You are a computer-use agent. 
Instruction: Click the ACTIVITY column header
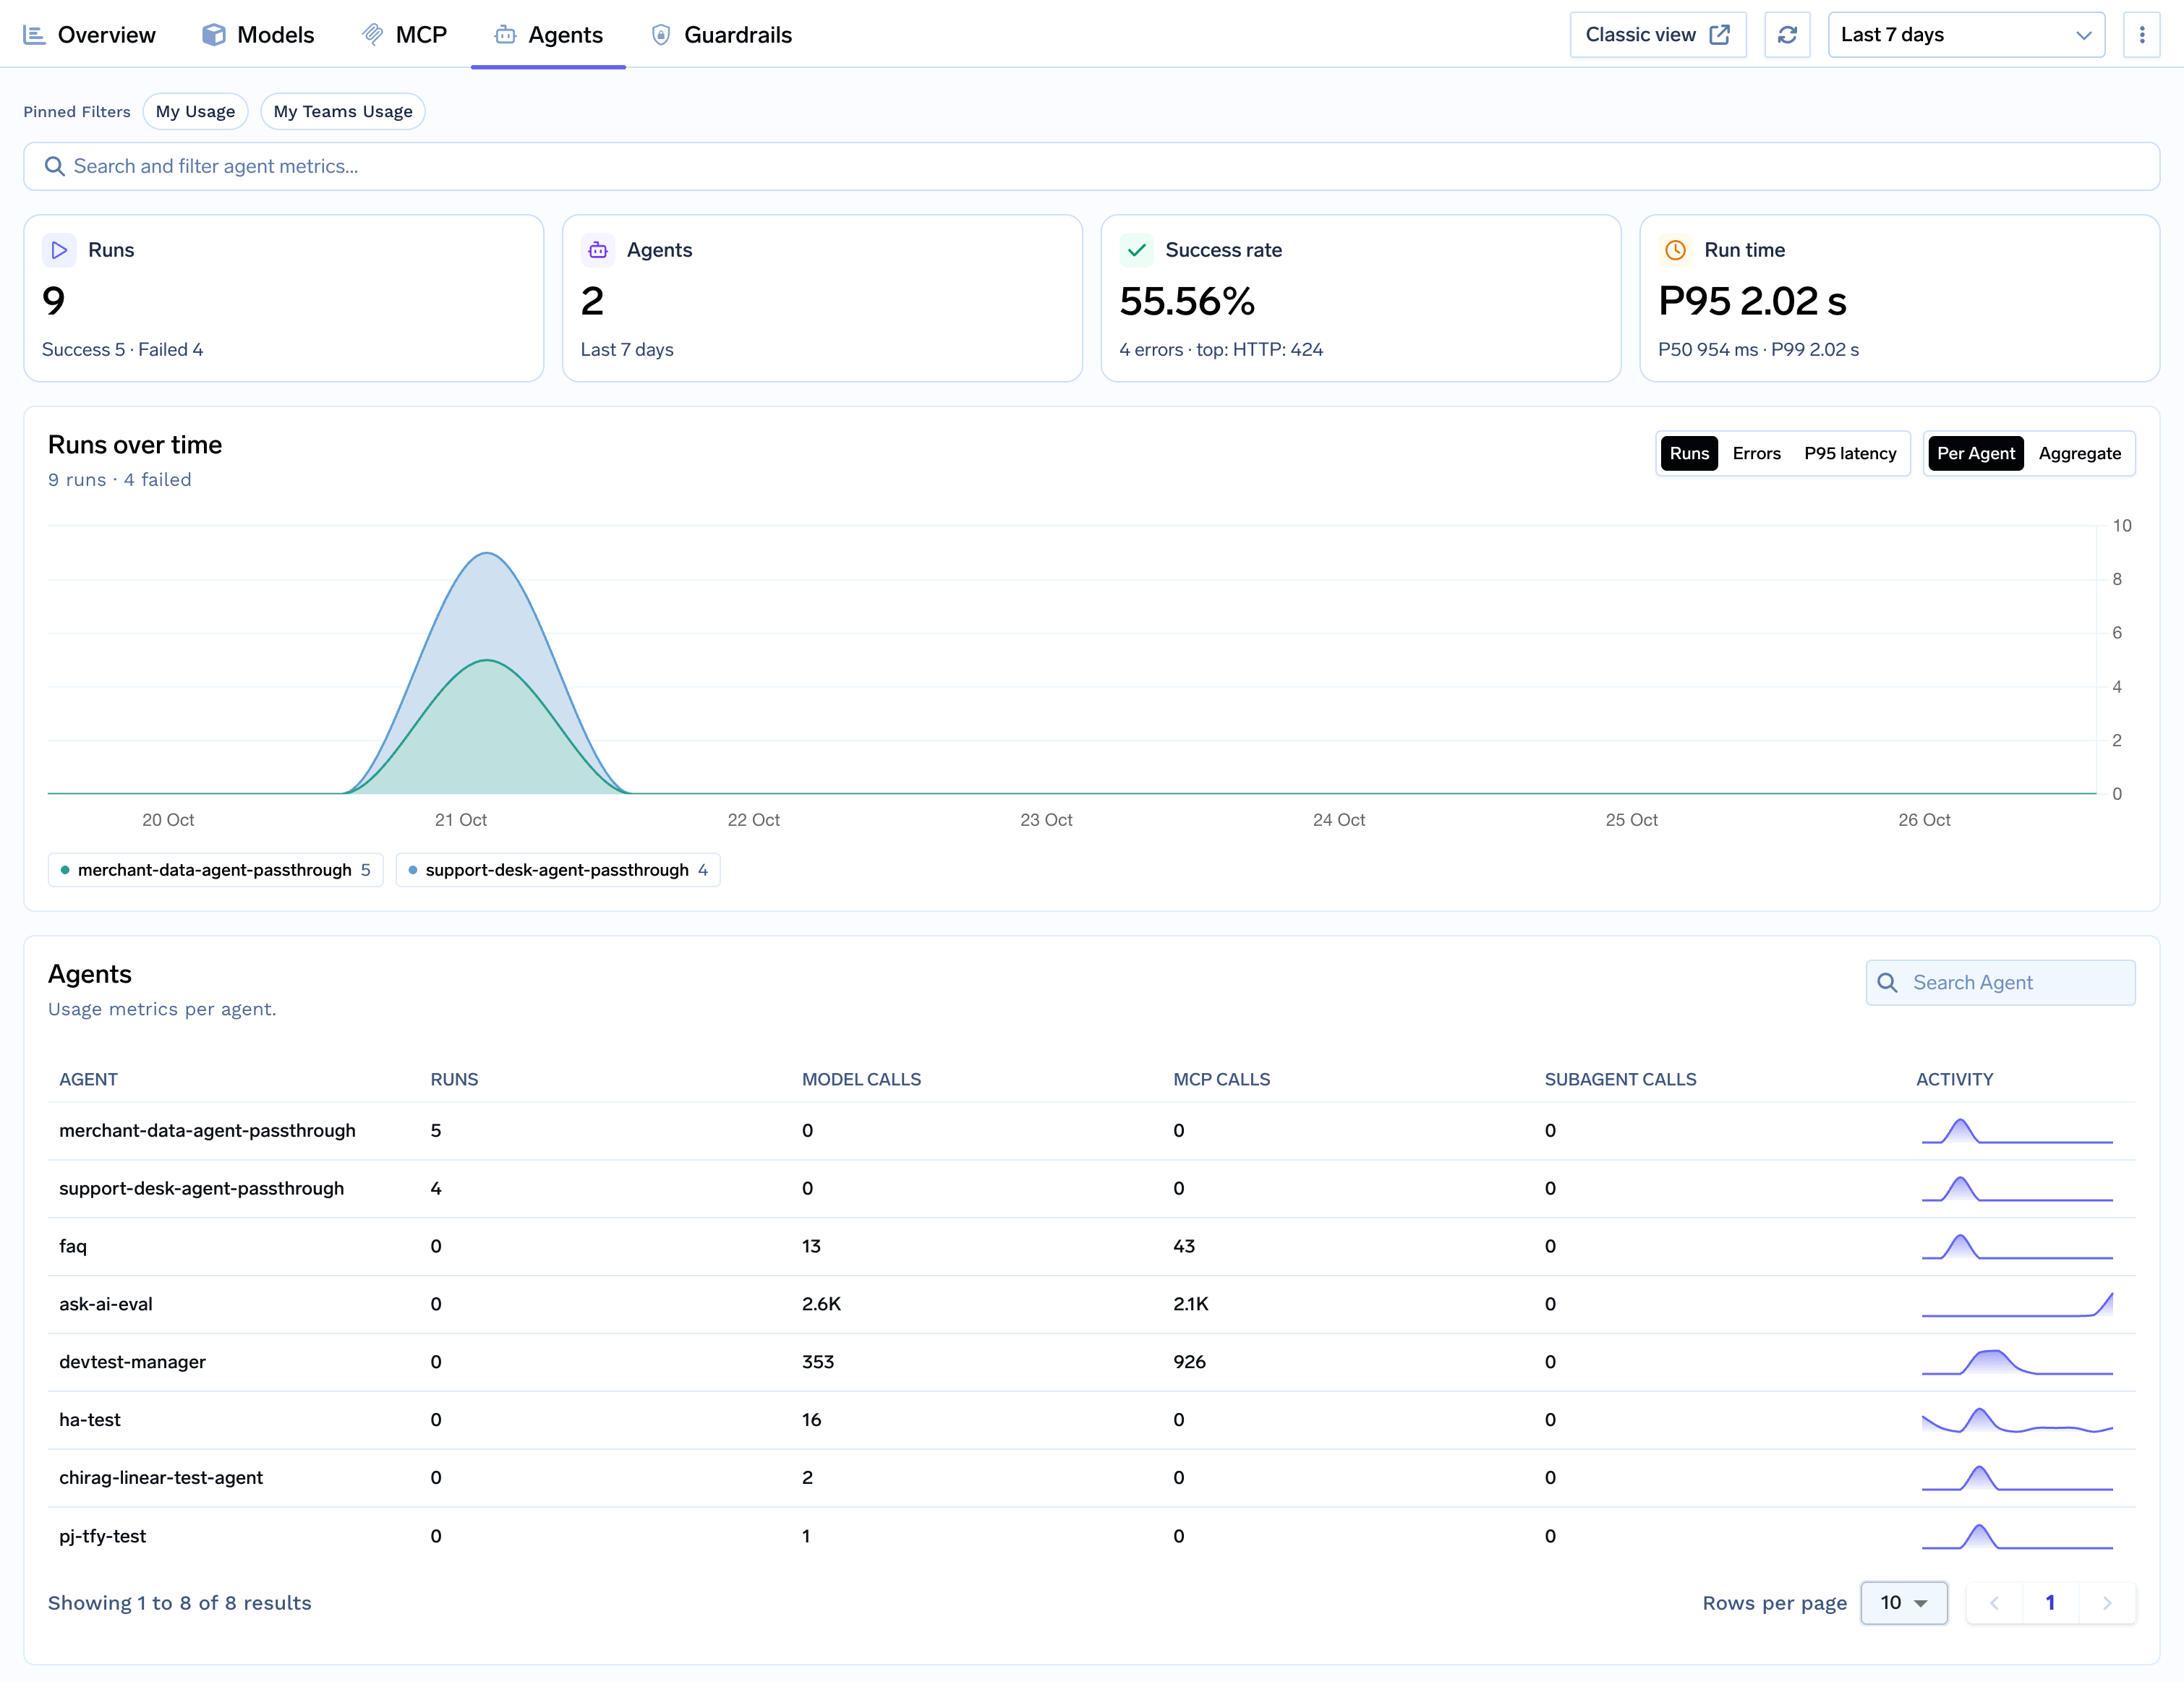pyautogui.click(x=1954, y=1080)
